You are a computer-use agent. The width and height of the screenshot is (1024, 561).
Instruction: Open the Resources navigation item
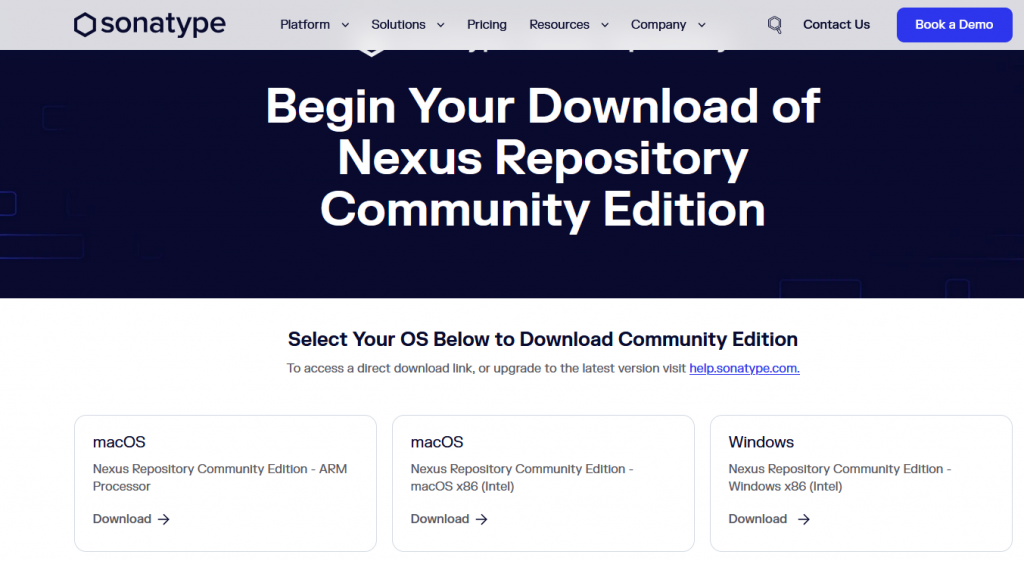coord(559,25)
